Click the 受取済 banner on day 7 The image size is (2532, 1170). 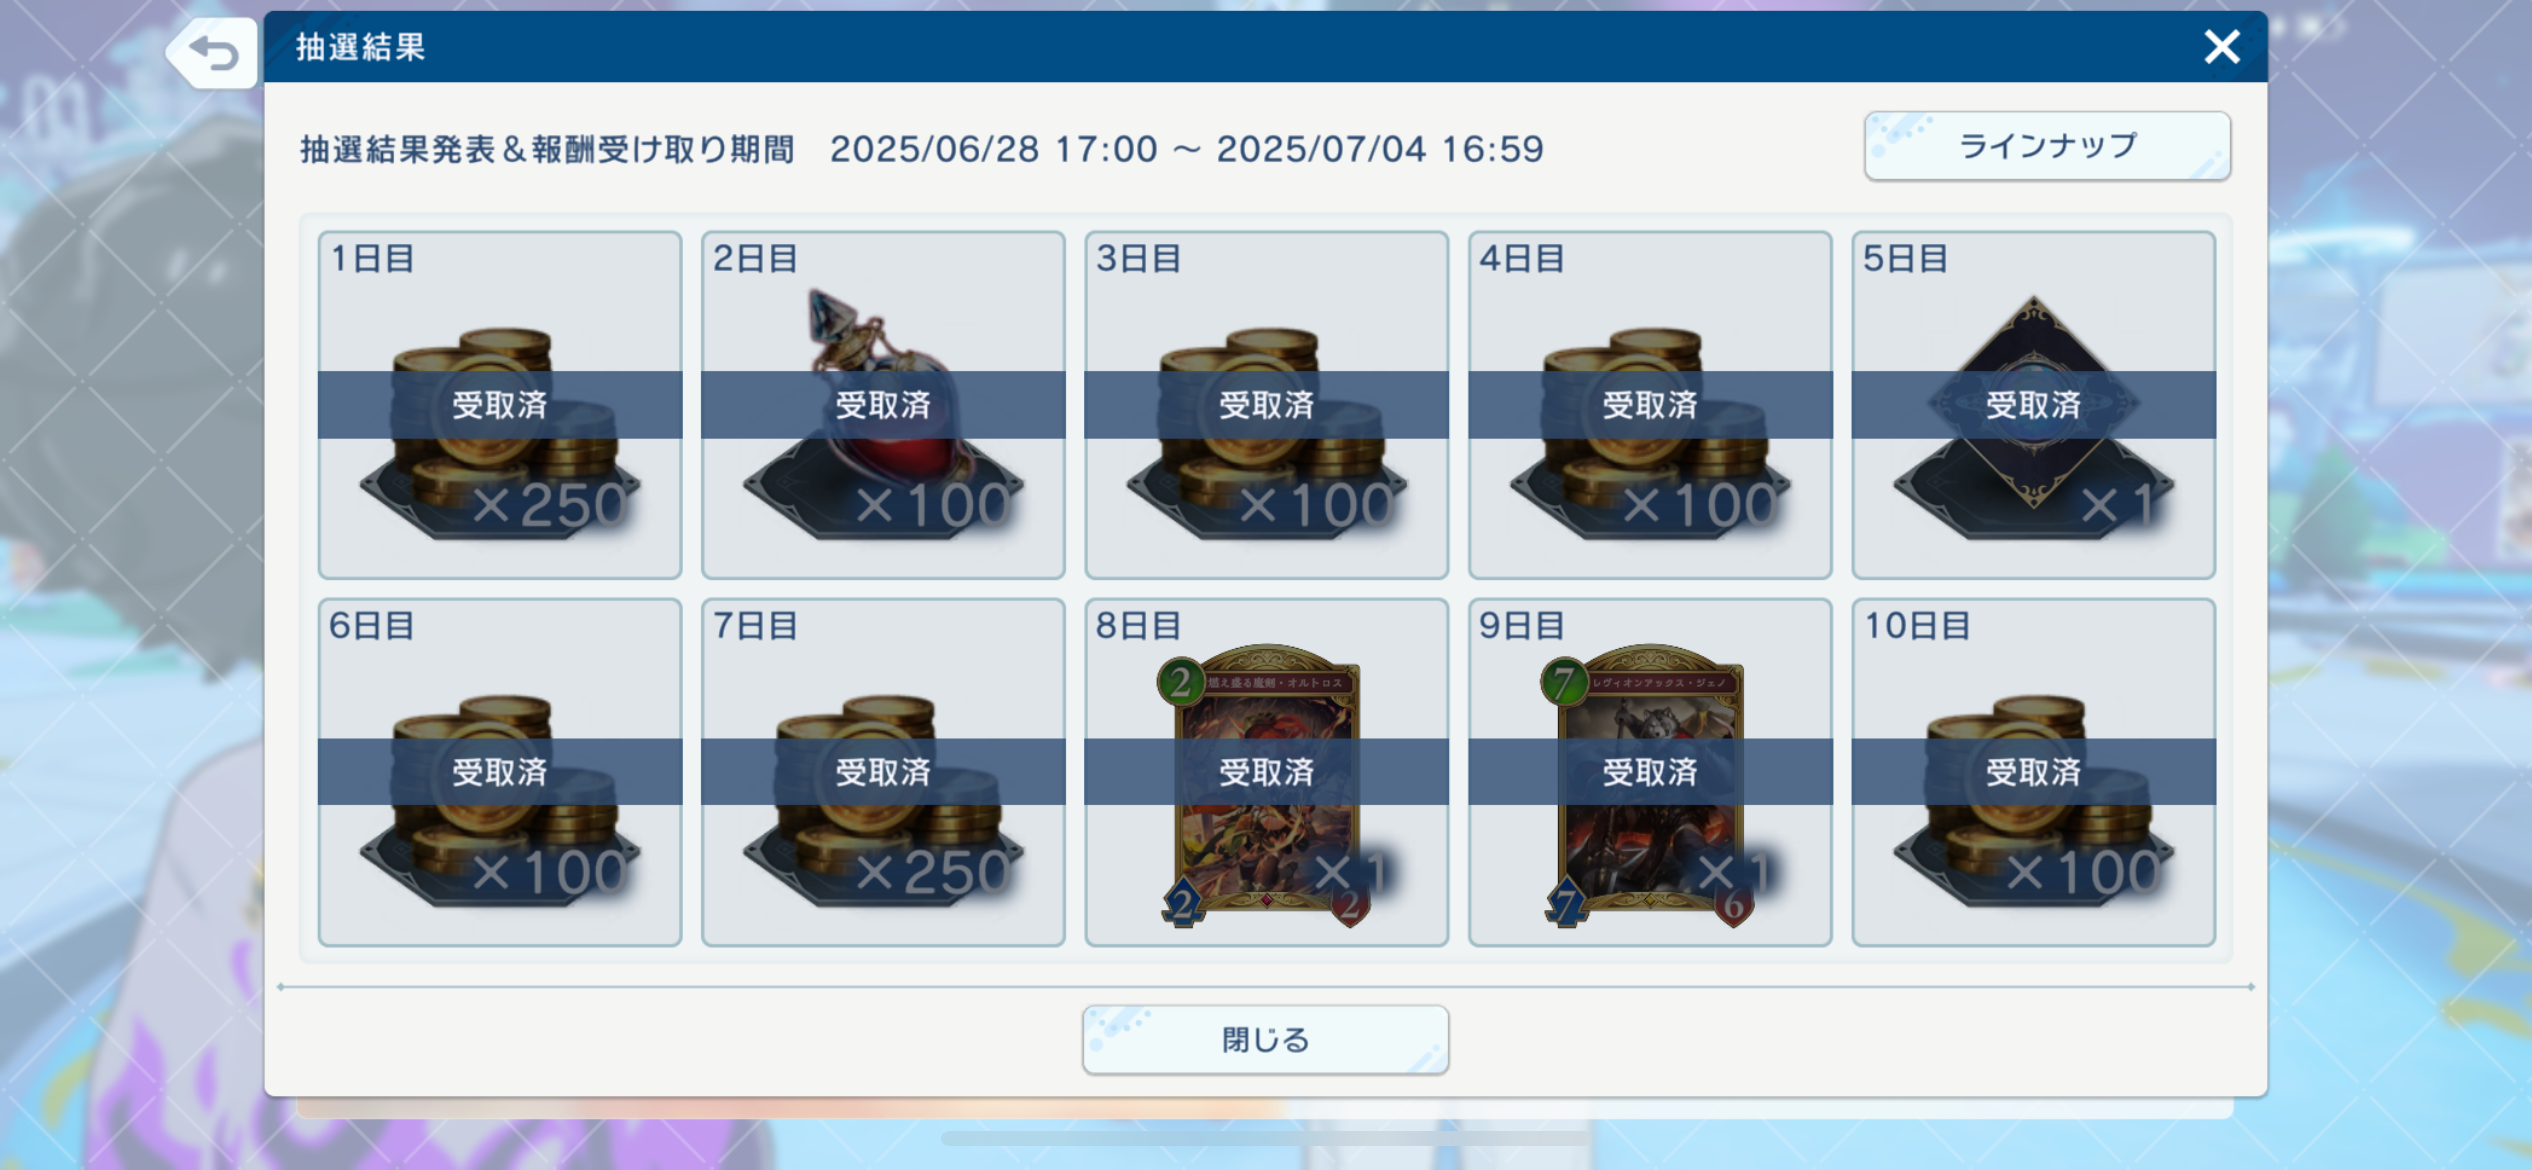tap(883, 772)
